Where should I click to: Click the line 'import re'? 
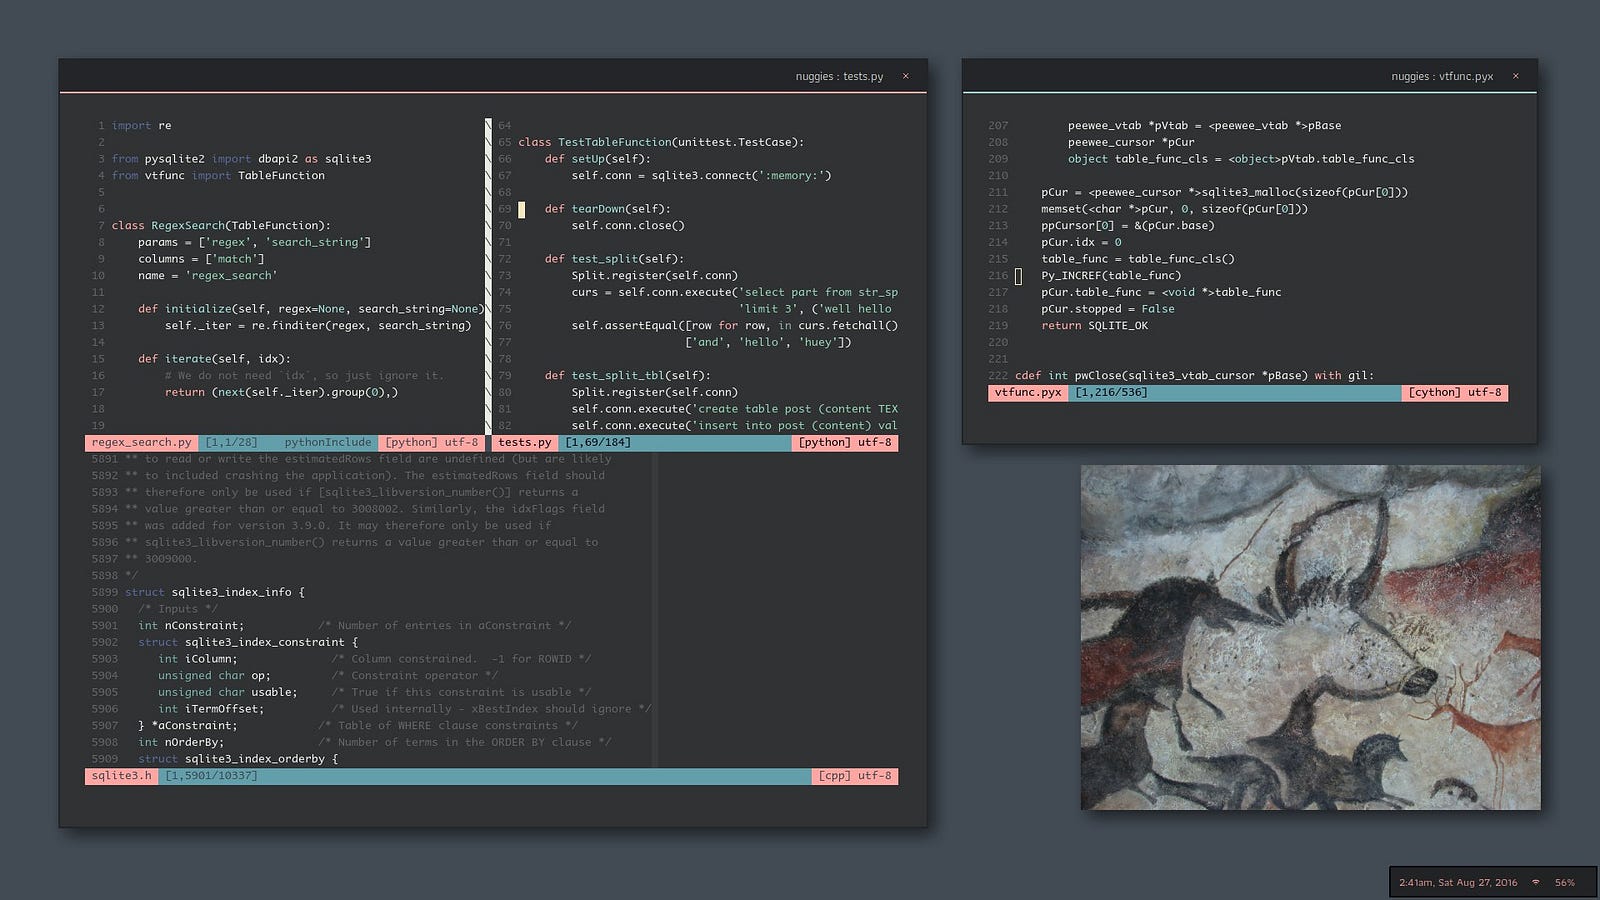point(141,126)
